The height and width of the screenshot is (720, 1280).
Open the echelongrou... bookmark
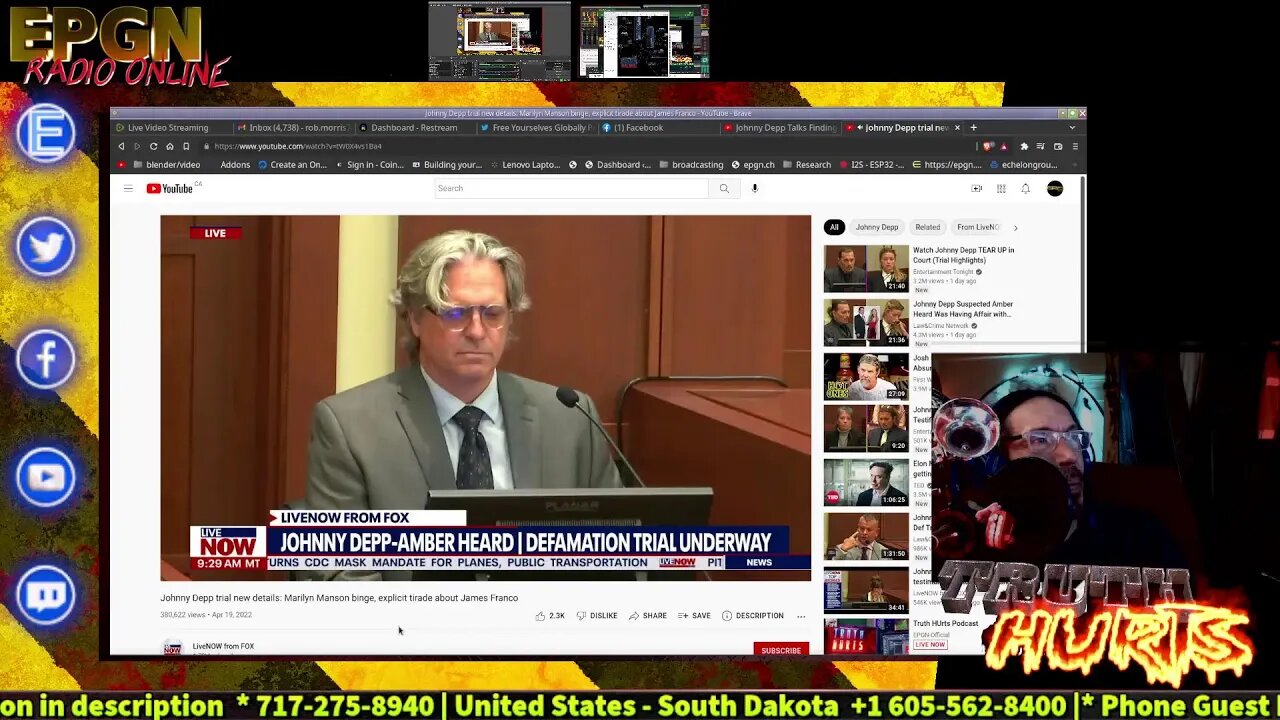click(x=1023, y=165)
